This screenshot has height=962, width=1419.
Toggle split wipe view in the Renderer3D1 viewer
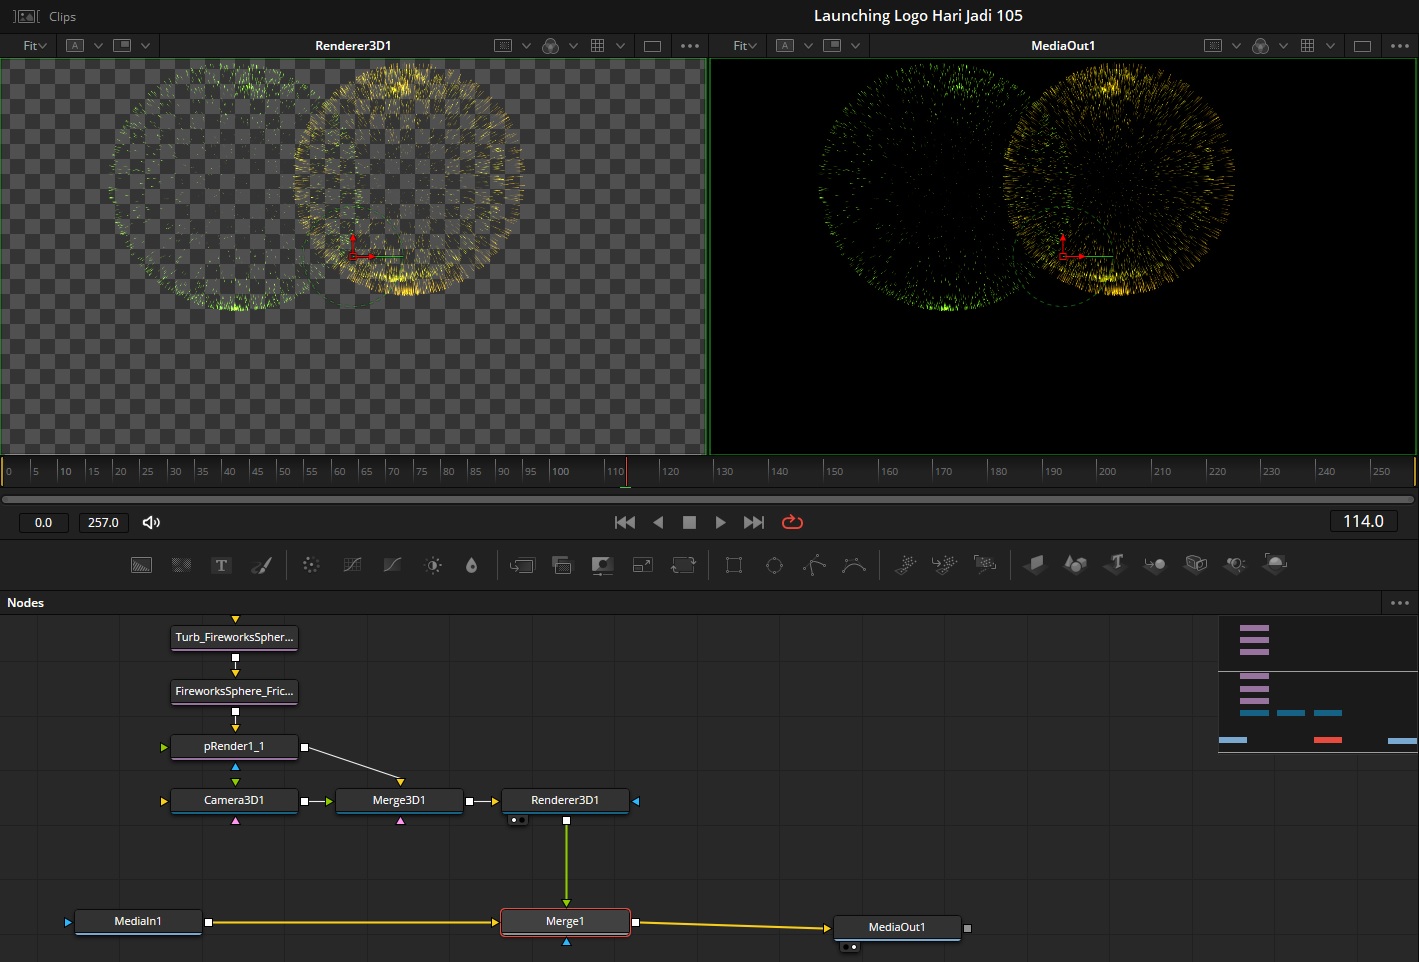coord(122,46)
